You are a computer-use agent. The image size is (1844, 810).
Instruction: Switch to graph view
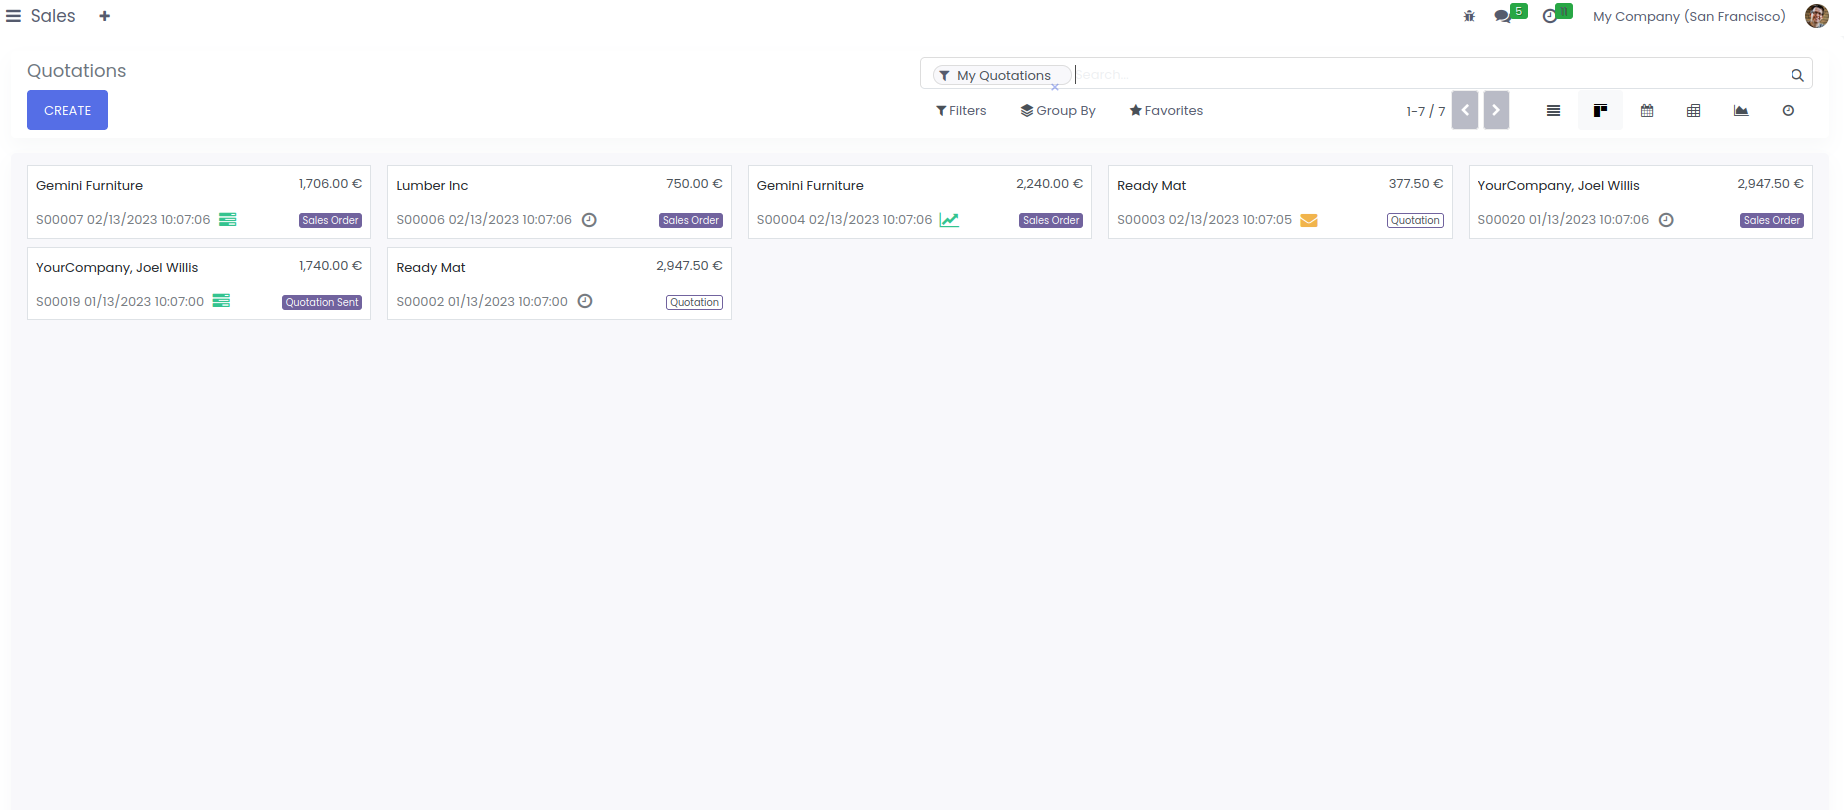tap(1741, 111)
